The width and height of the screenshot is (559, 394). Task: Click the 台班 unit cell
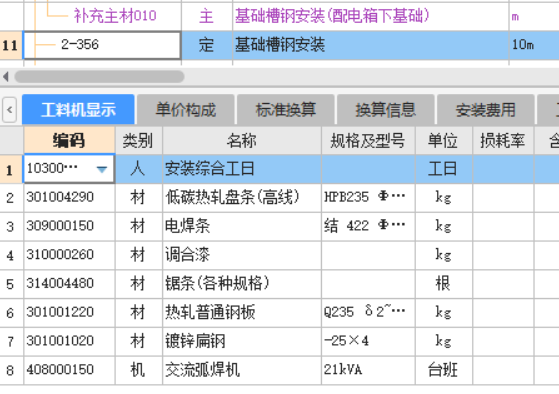coord(444,370)
